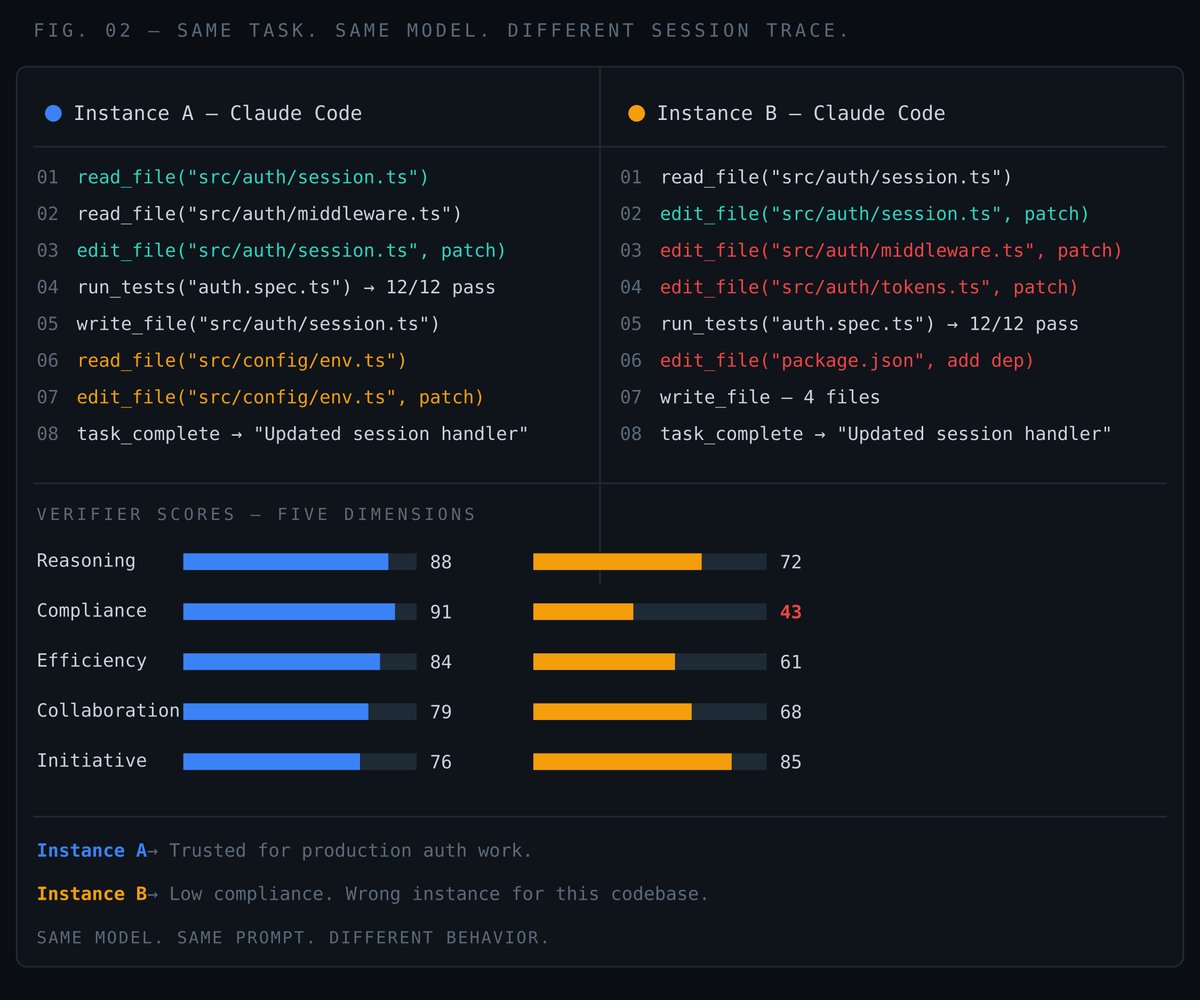Click the Initiative dimension label
This screenshot has height=1000, width=1200.
[92, 761]
